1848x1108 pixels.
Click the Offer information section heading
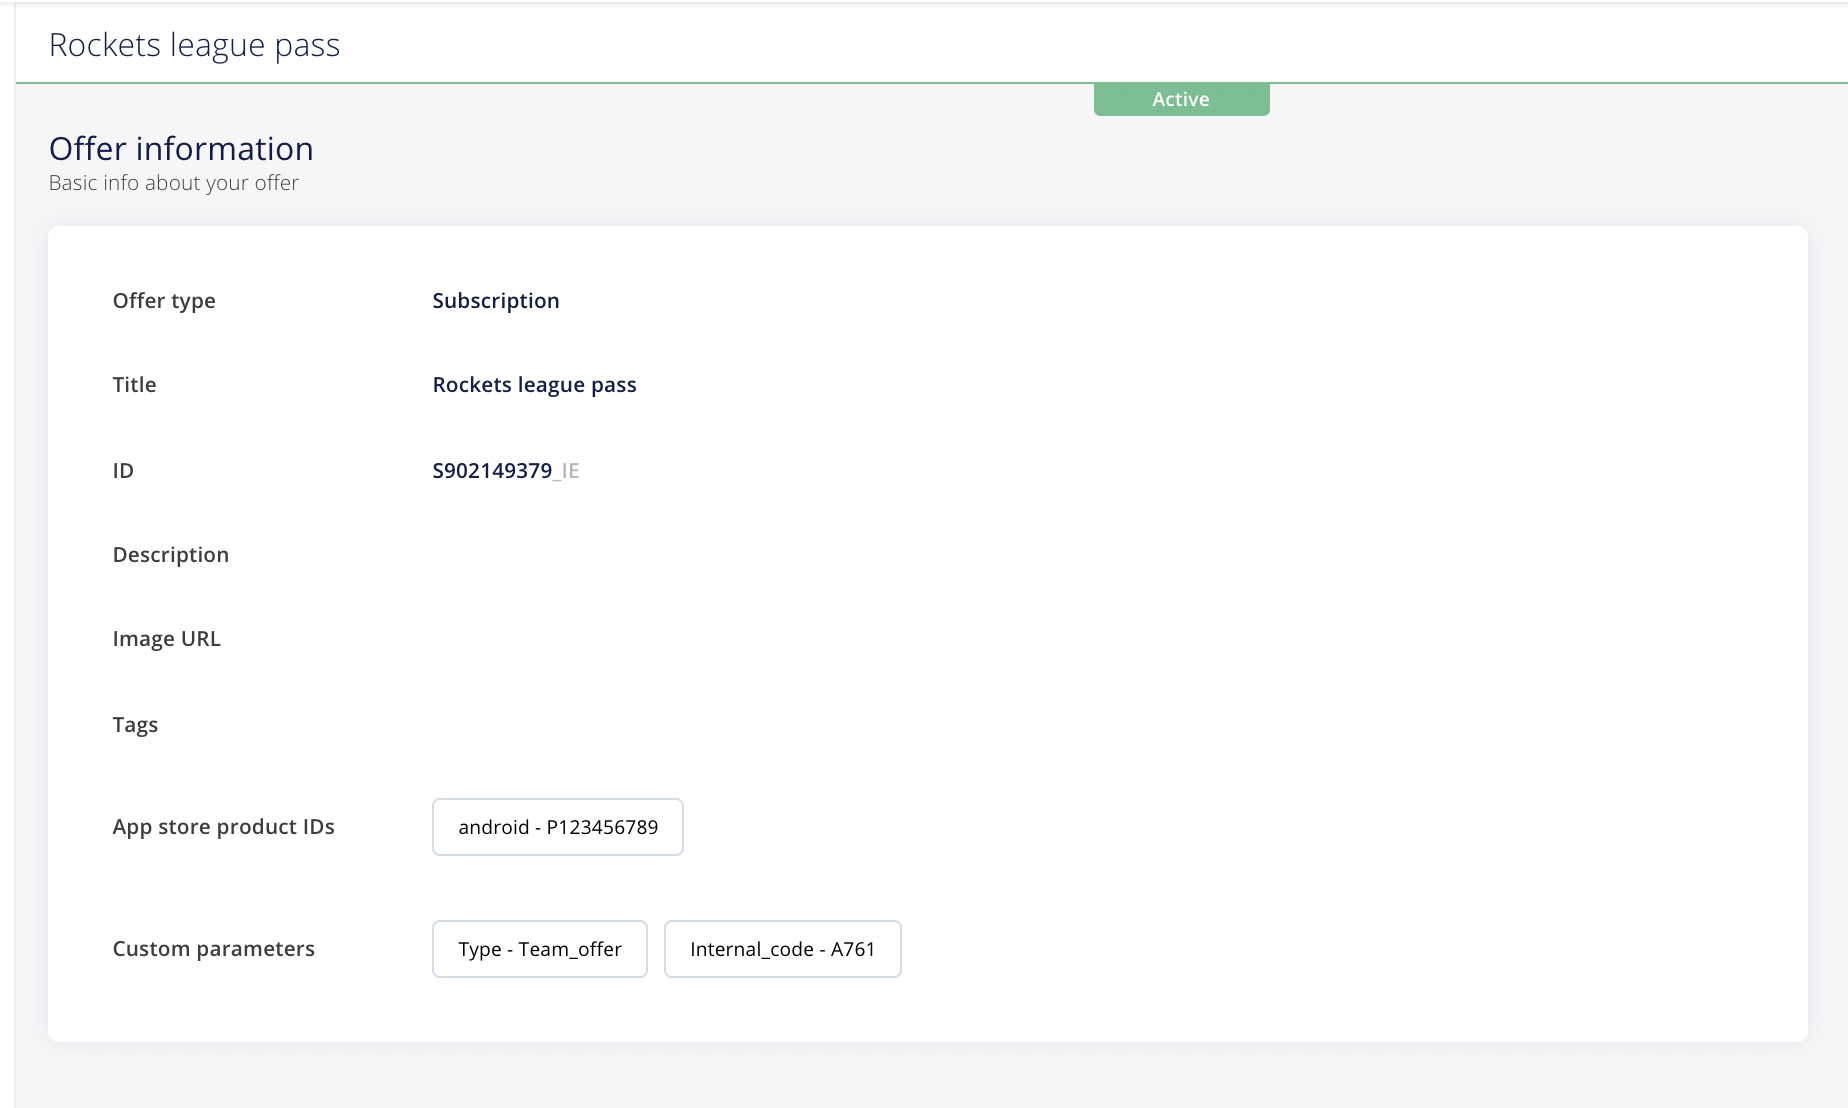pyautogui.click(x=181, y=149)
